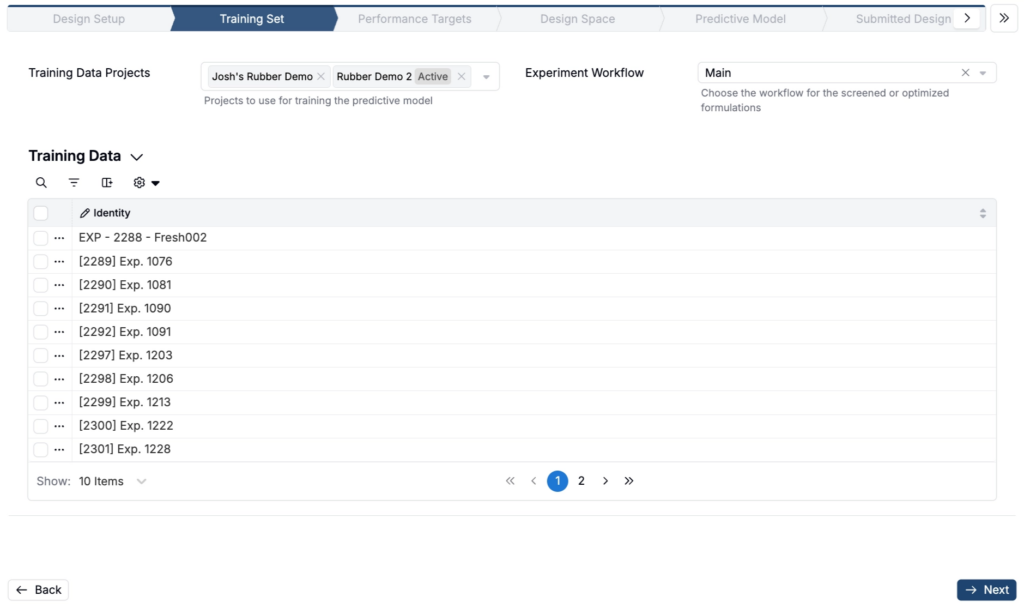This screenshot has width=1024, height=608.
Task: Open the Submitted Design step tab
Action: [903, 19]
